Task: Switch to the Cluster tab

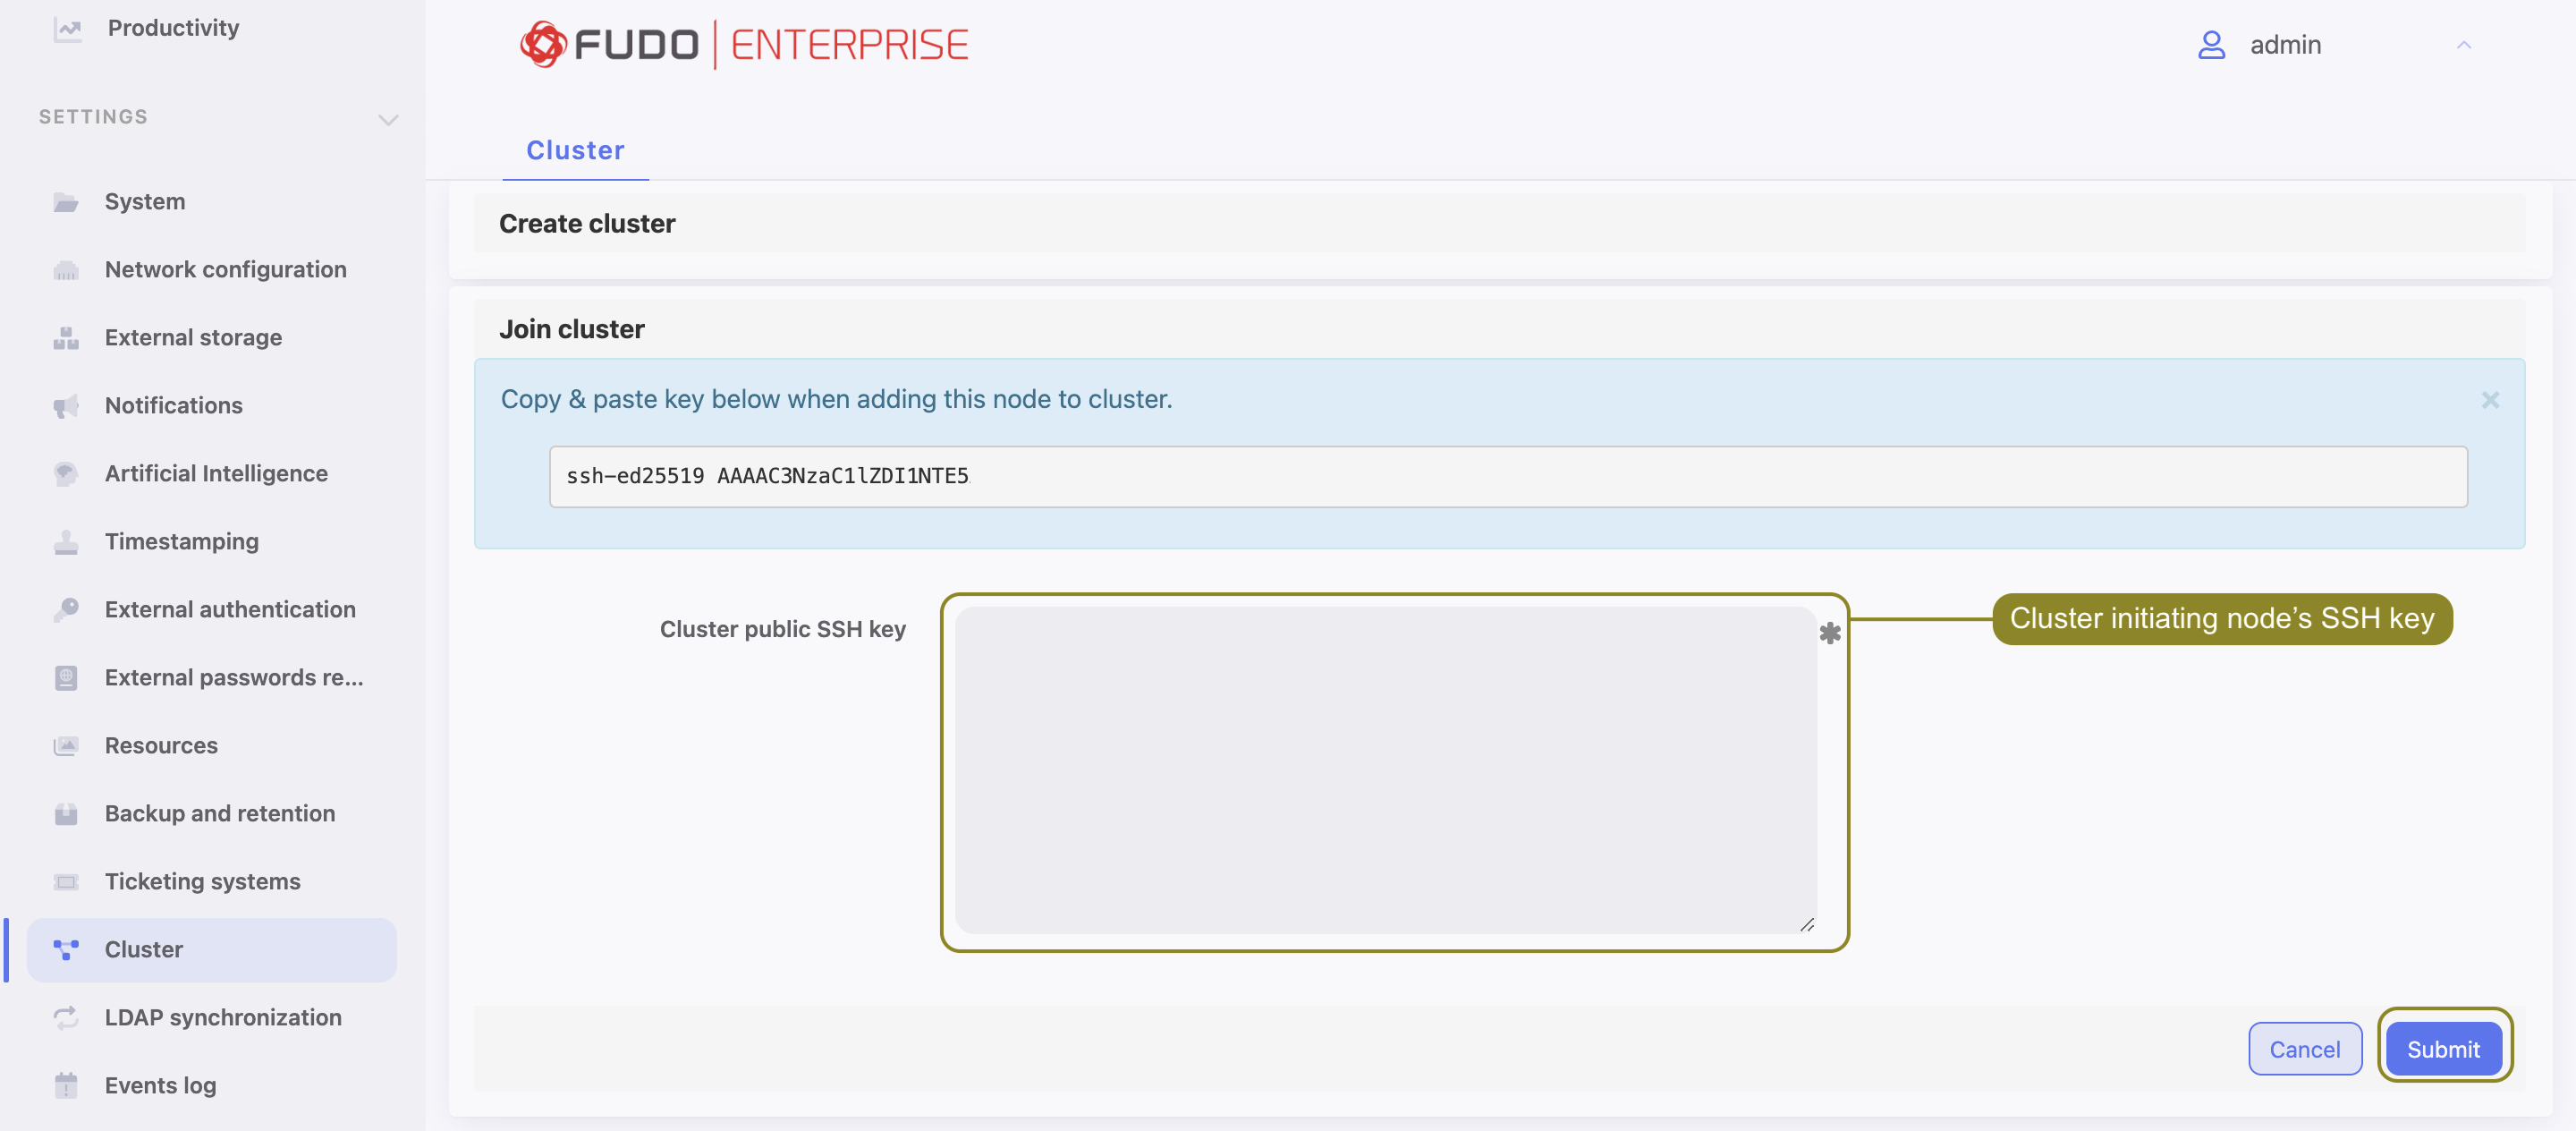Action: pos(575,150)
